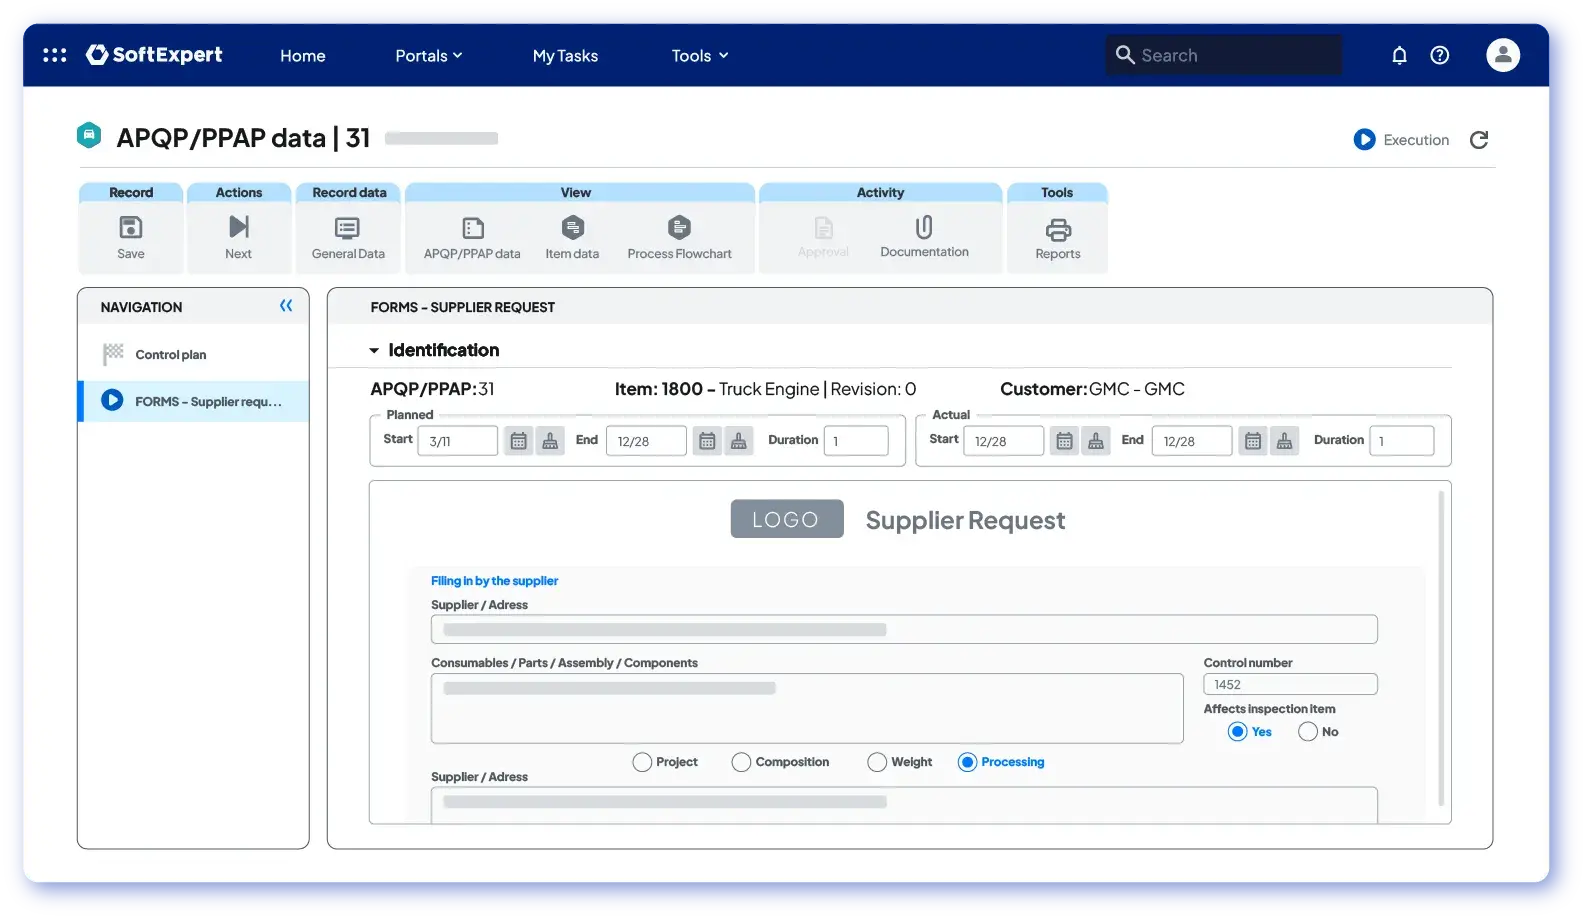Expand the Tools dropdown in top bar

point(700,56)
